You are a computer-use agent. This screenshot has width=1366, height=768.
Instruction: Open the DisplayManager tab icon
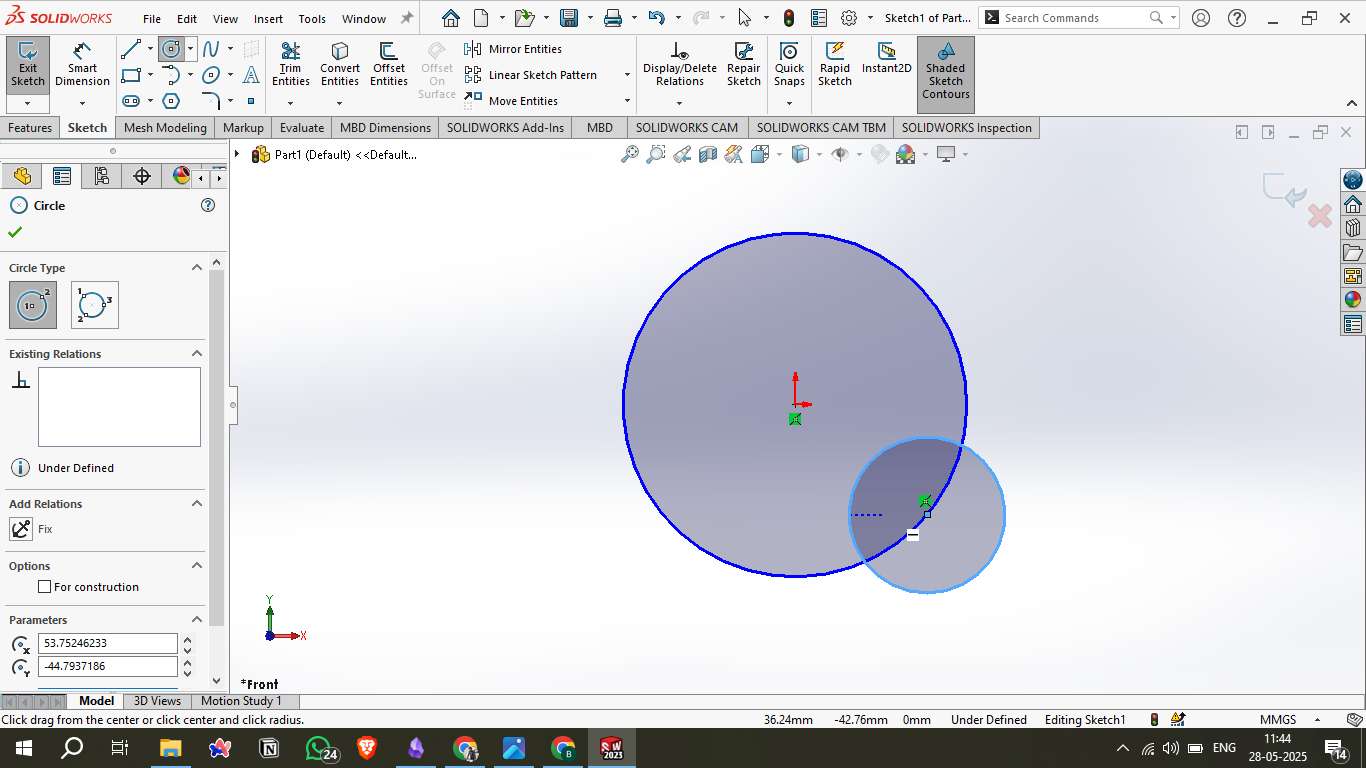181,177
